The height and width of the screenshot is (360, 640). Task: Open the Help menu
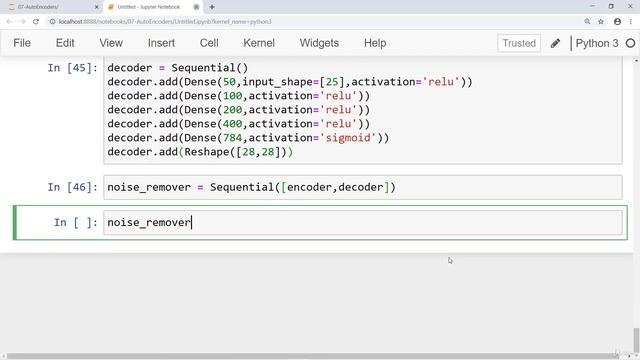tap(375, 43)
